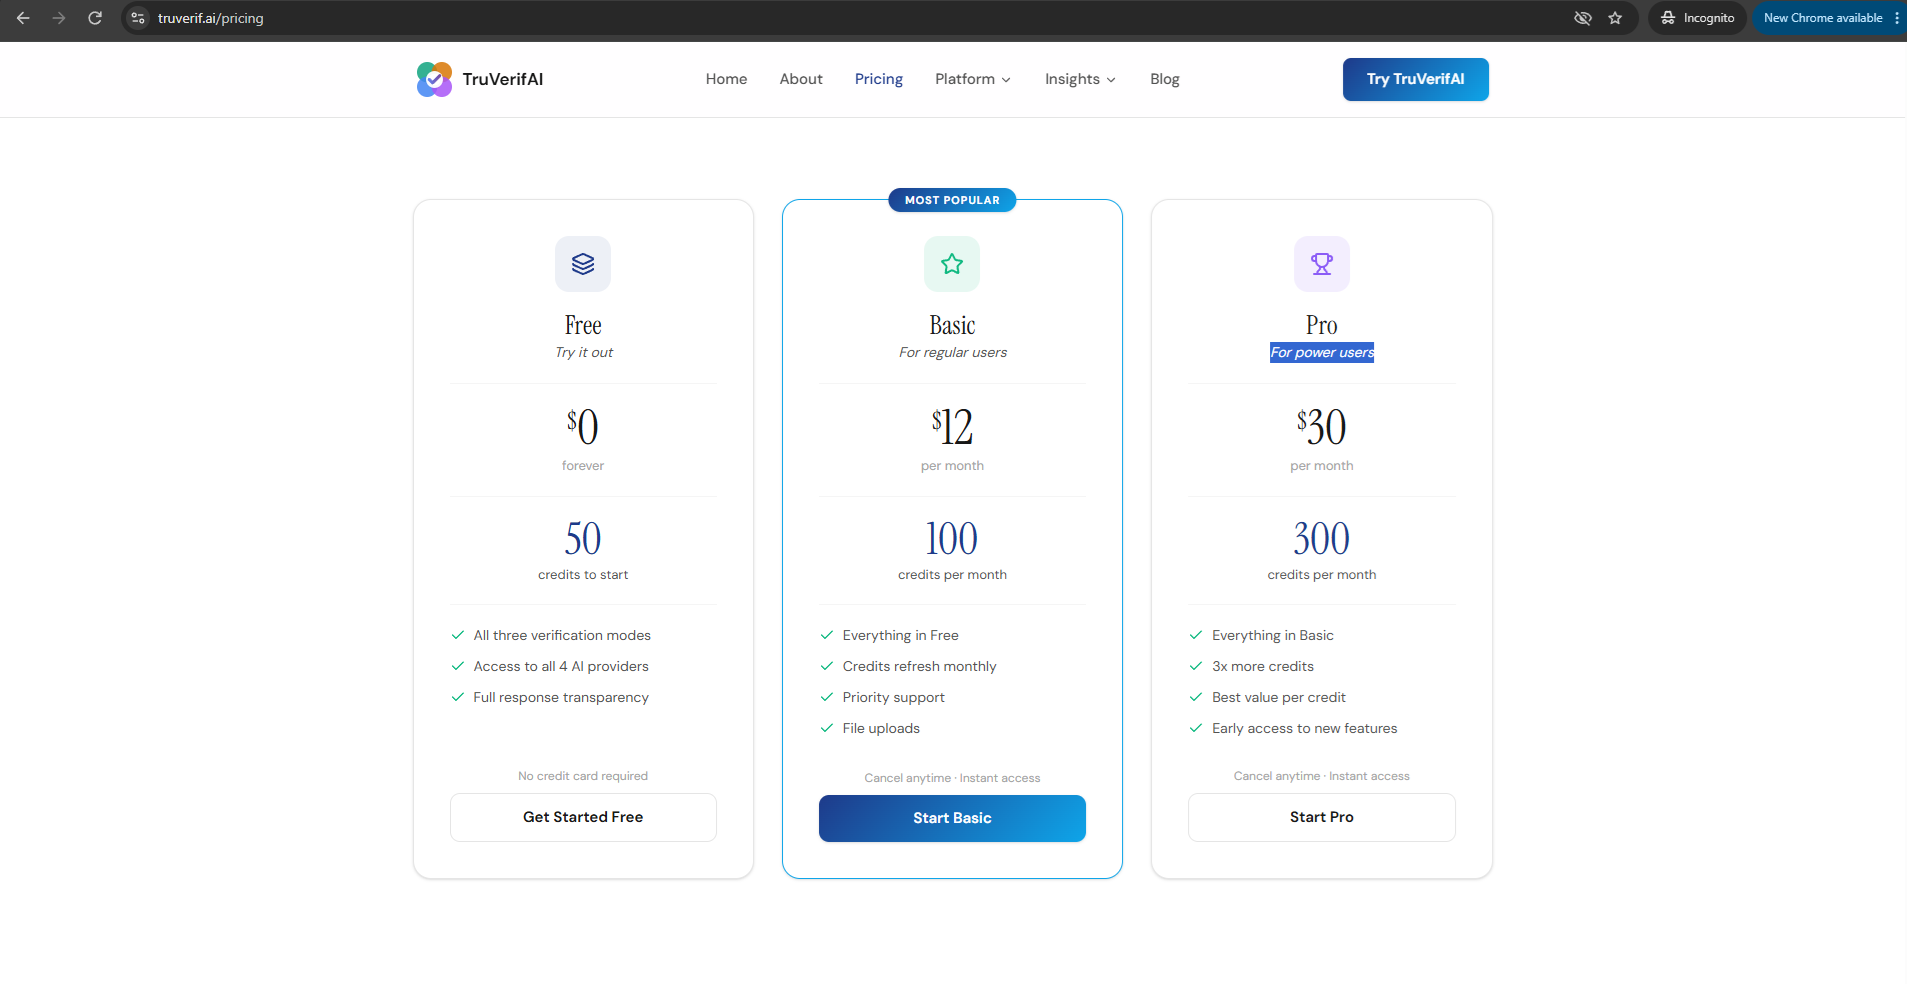Reload the page with the refresh icon
The image size is (1907, 984).
pos(95,18)
